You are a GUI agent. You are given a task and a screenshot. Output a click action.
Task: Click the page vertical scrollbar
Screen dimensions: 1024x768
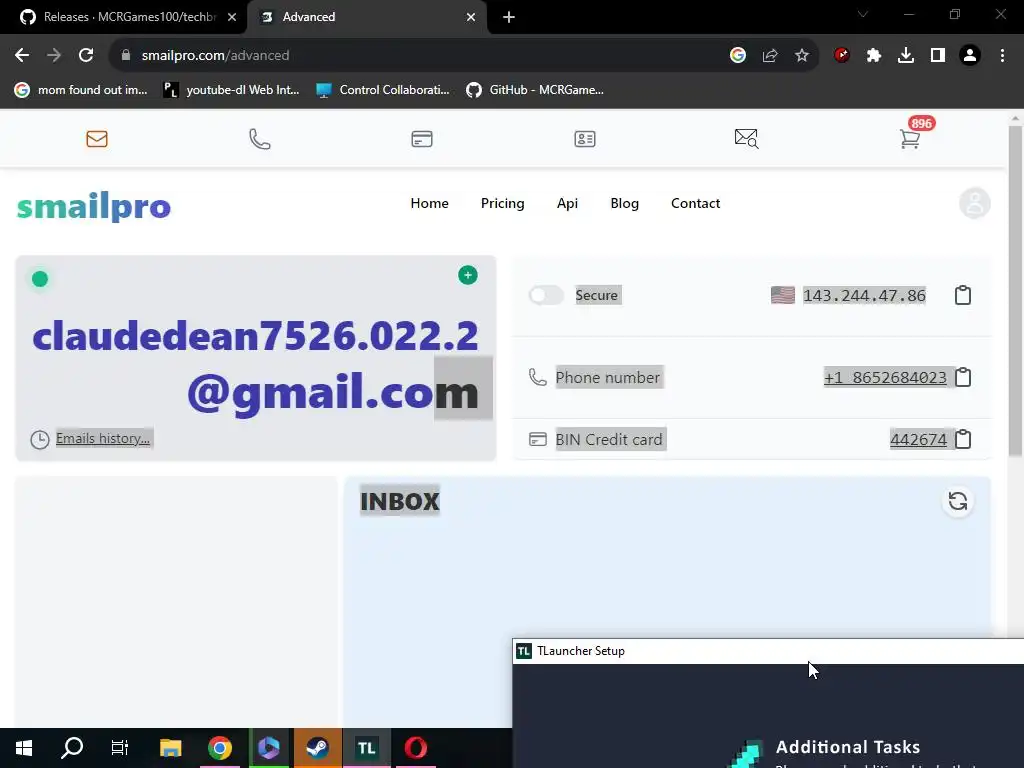[1015, 291]
